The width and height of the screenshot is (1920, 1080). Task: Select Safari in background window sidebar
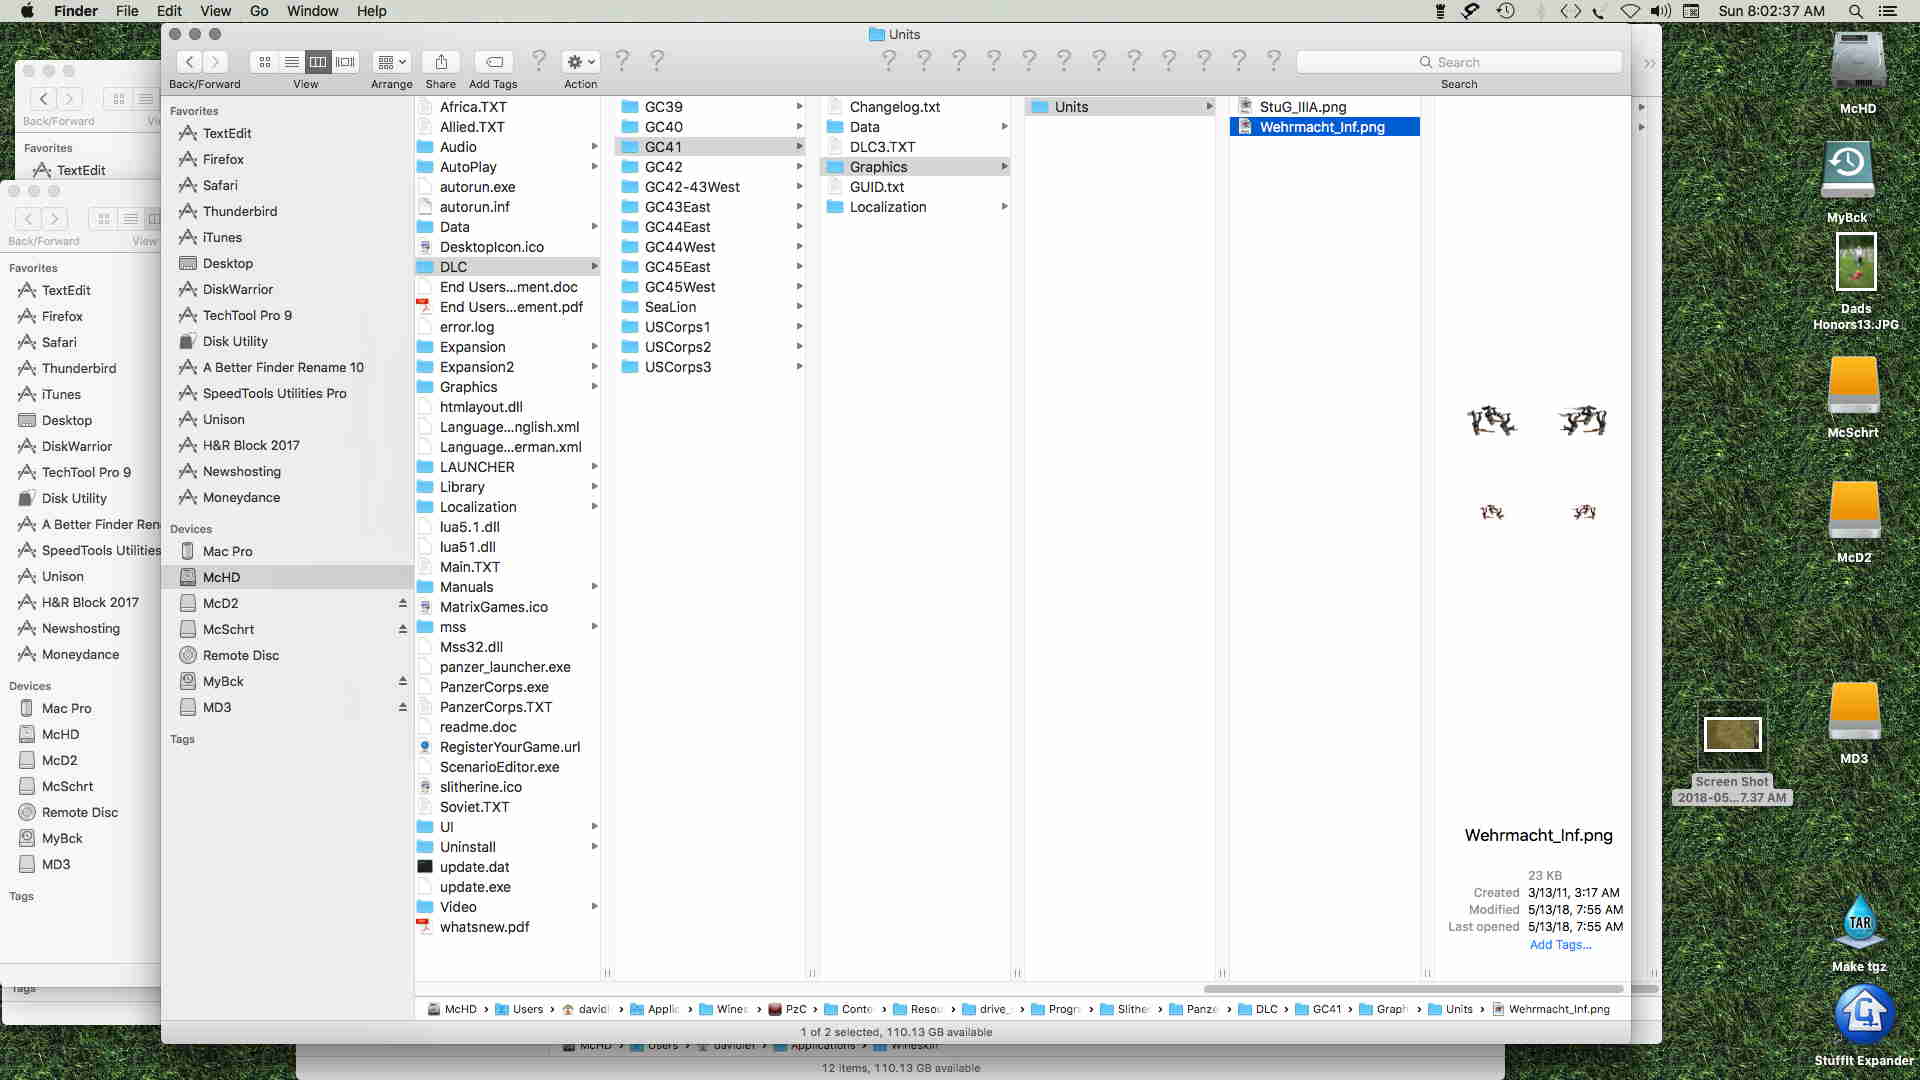[59, 342]
